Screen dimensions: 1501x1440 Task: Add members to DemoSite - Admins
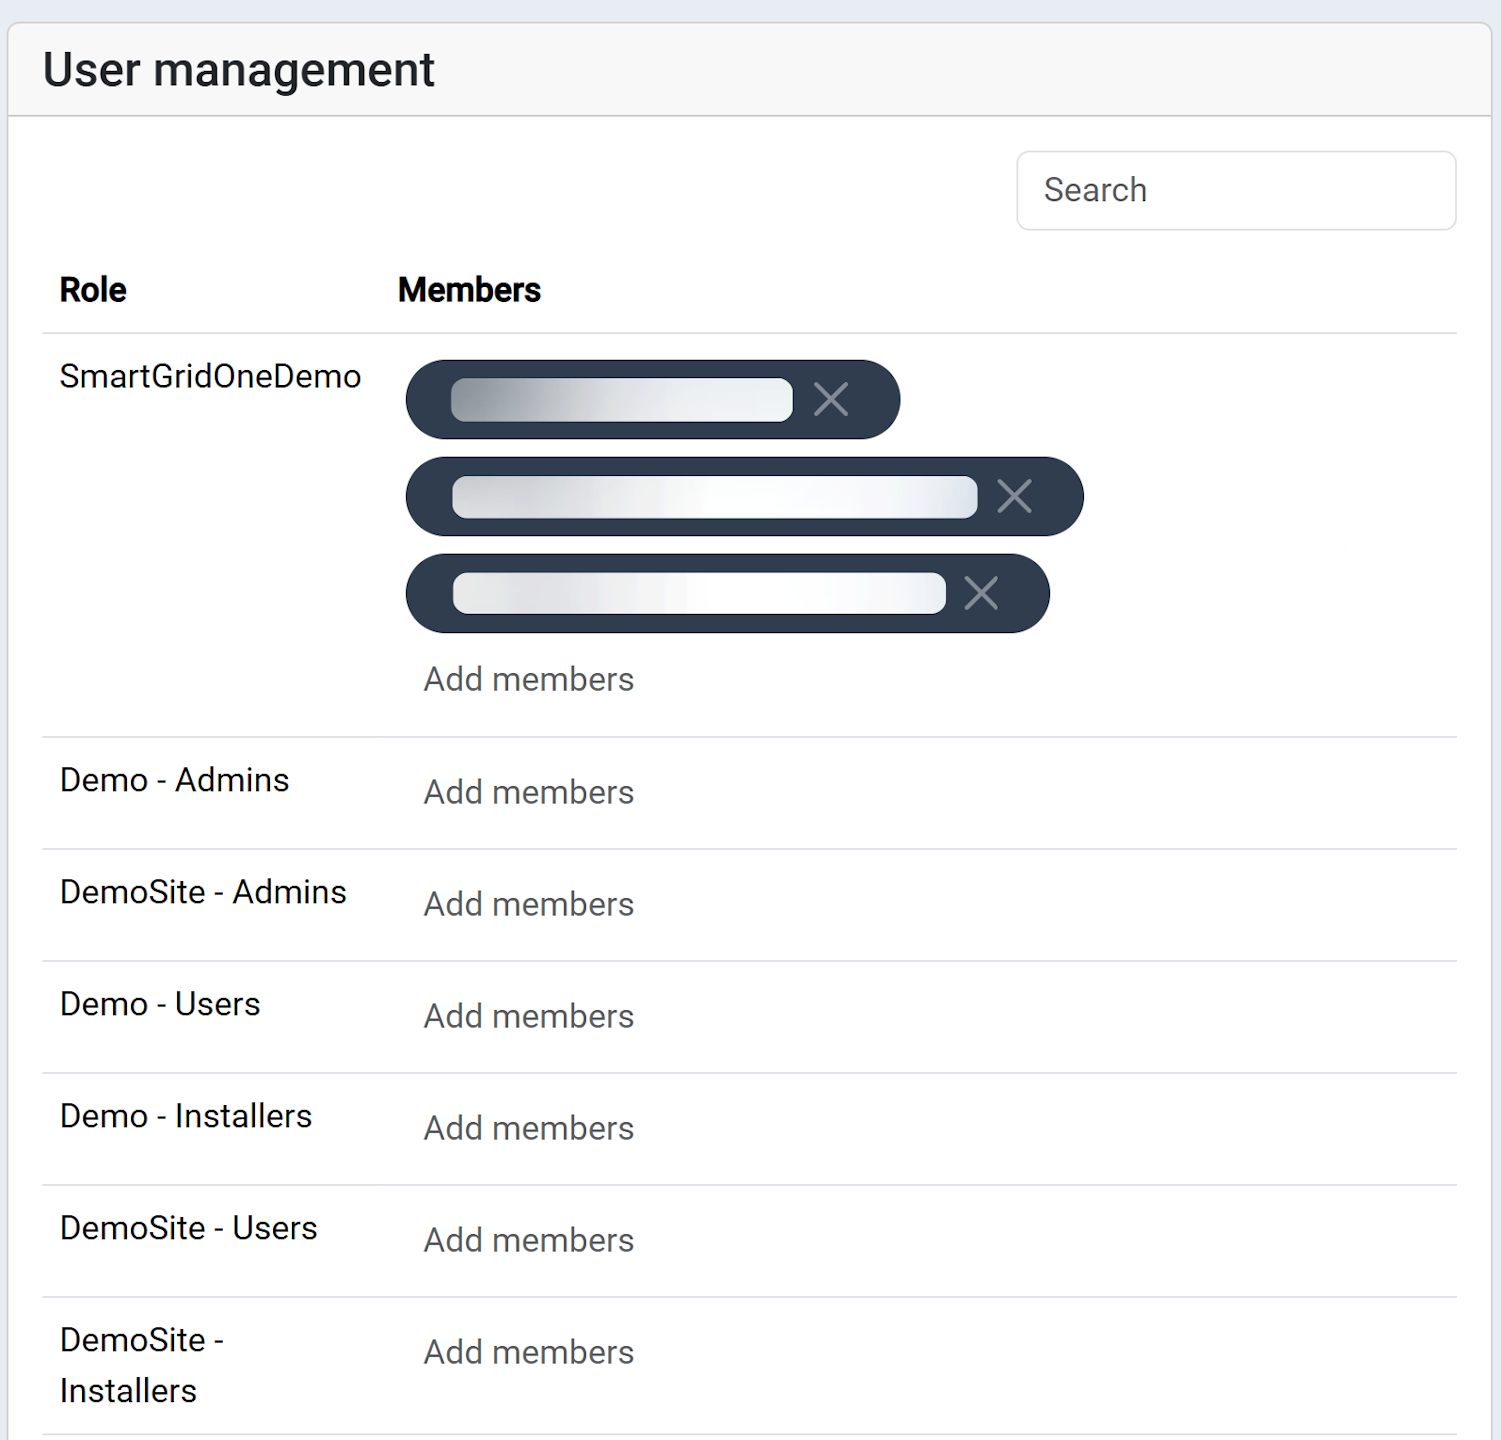tap(528, 903)
